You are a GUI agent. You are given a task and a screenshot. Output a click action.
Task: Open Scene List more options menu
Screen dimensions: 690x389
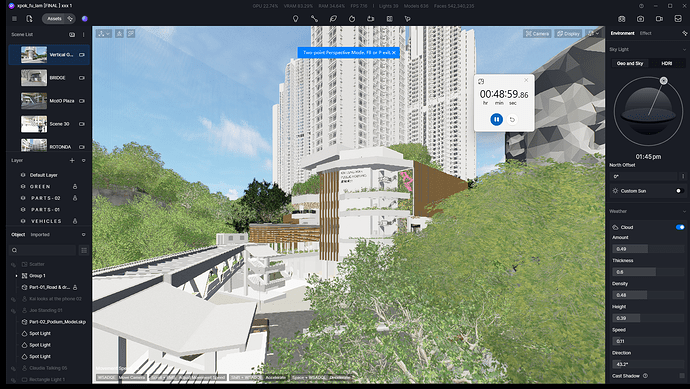[x=84, y=34]
